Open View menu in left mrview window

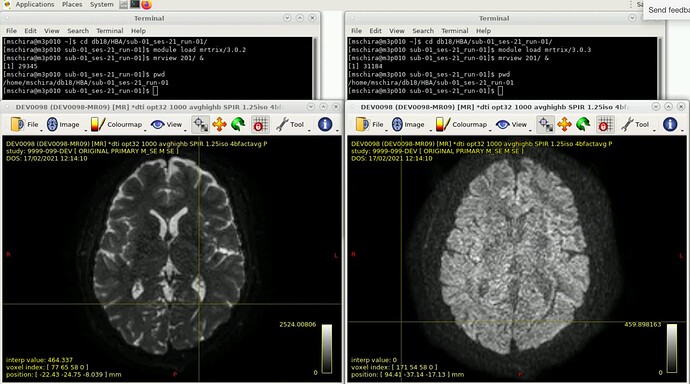pyautogui.click(x=167, y=124)
